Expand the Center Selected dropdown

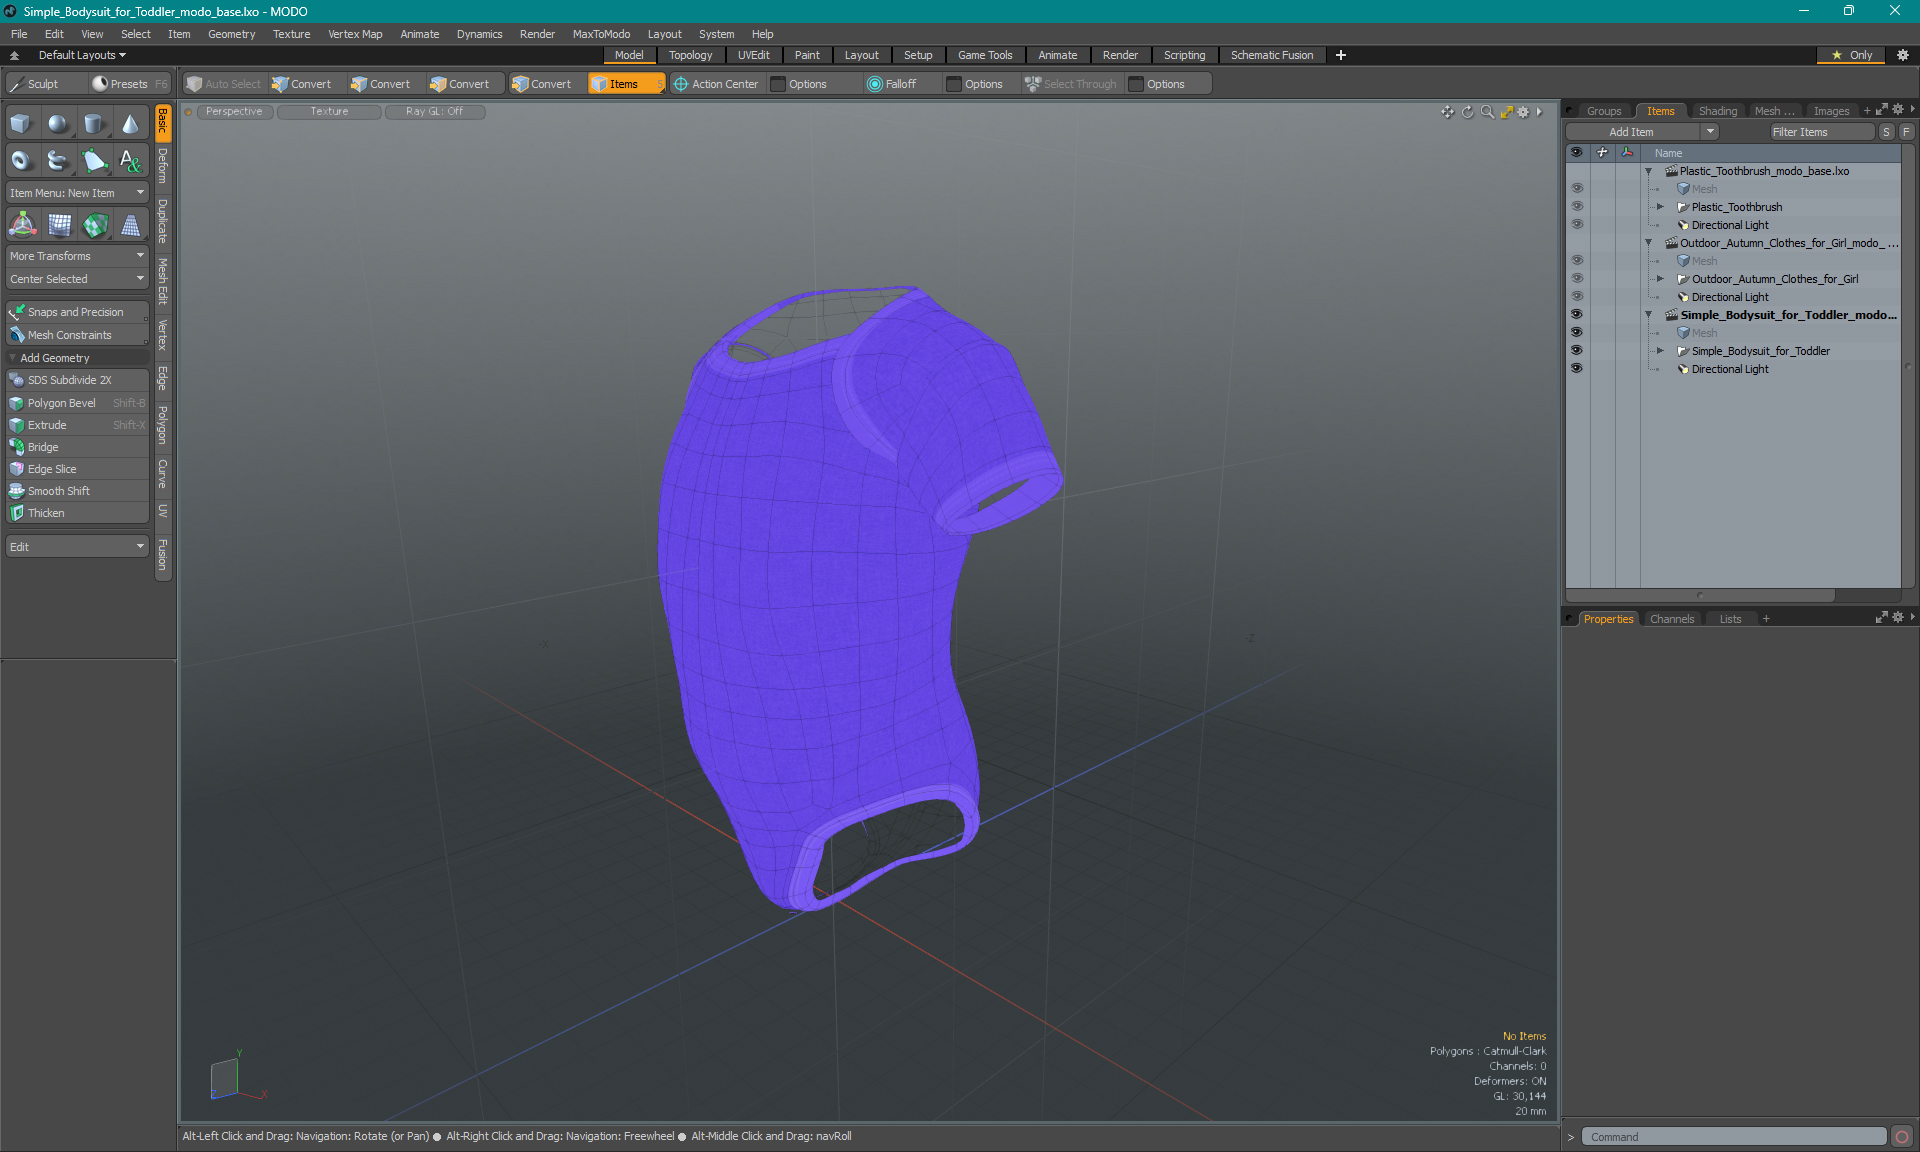(137, 278)
